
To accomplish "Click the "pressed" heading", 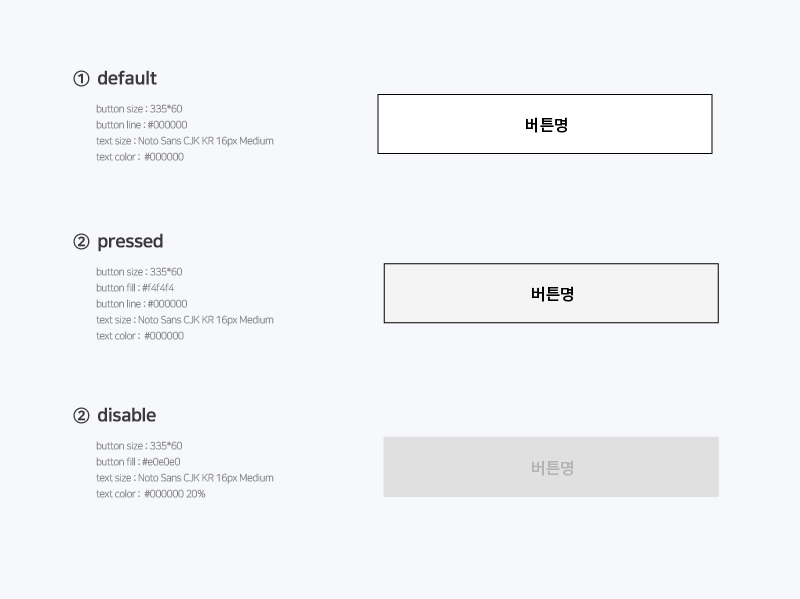I will point(130,241).
